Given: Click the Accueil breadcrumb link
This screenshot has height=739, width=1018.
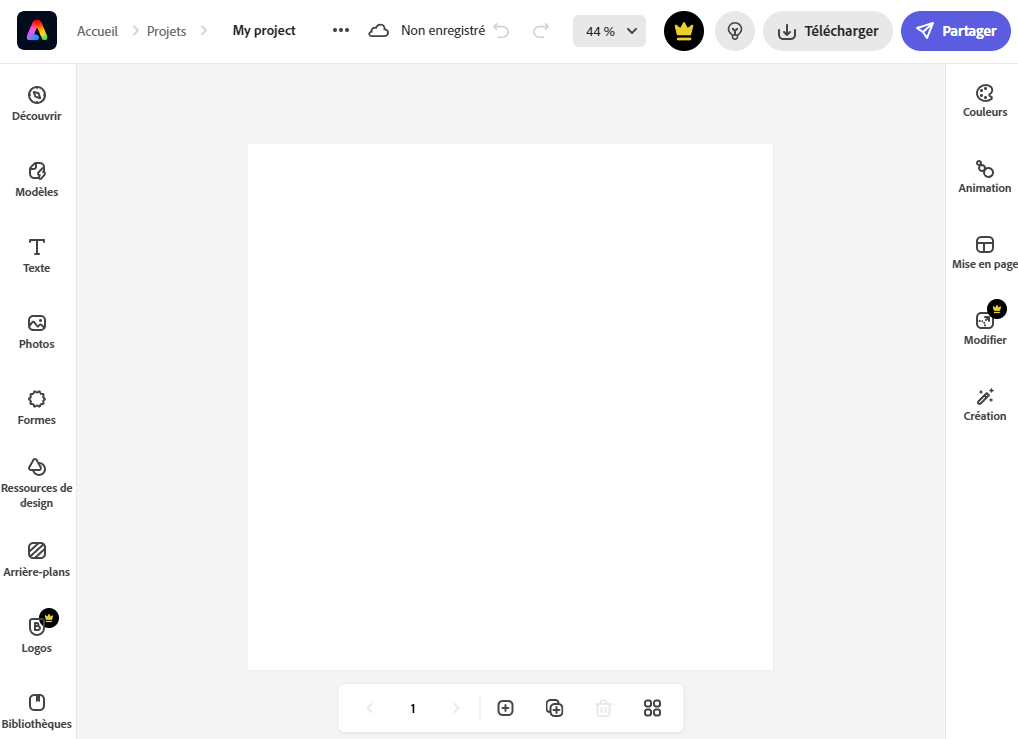Looking at the screenshot, I should 97,31.
